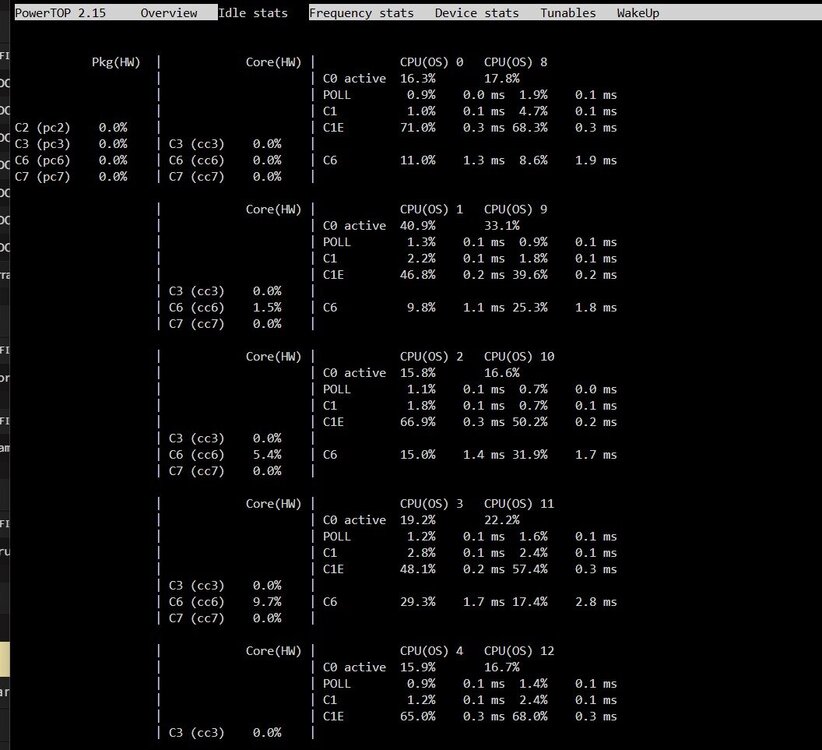Select the 31.9% C6 value for CPU 10

pos(530,455)
